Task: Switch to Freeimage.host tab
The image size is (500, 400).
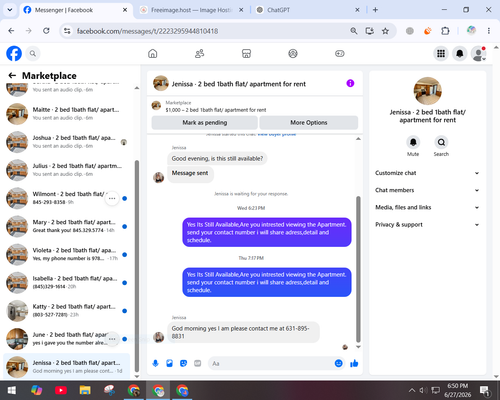Action: click(x=191, y=10)
